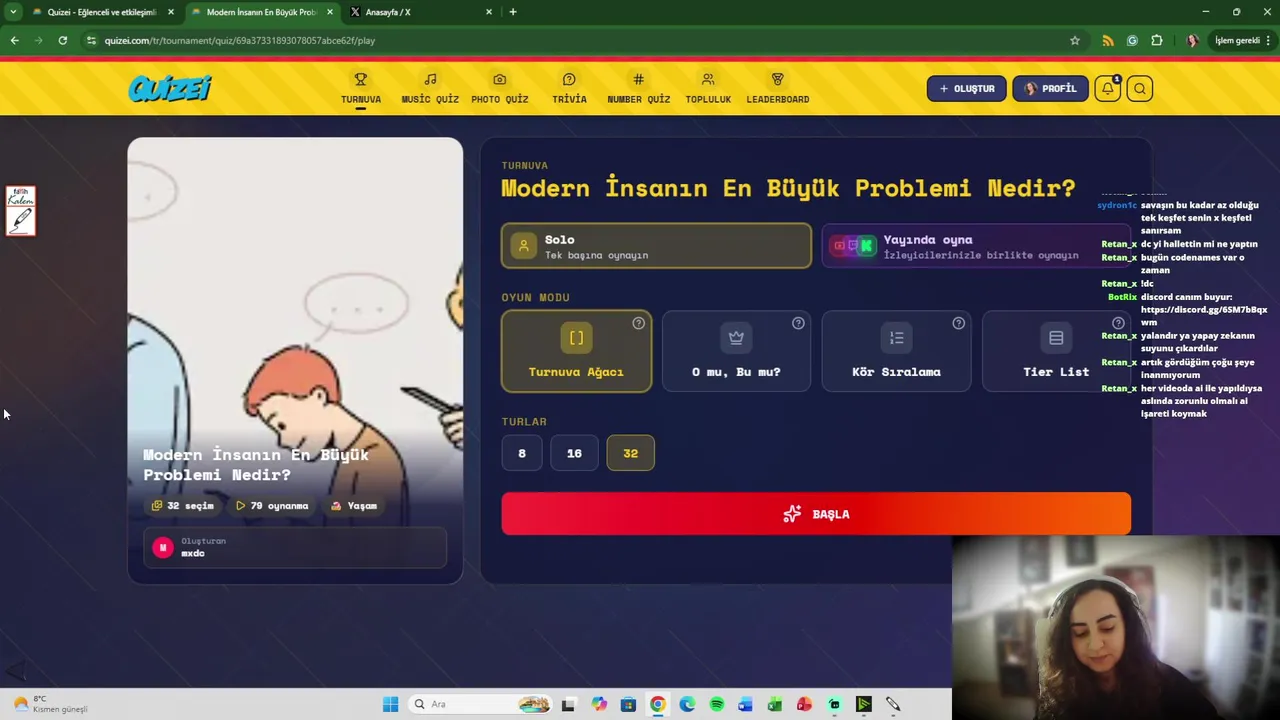The height and width of the screenshot is (720, 1280).
Task: Open Copilot from taskbar
Action: pos(598,704)
